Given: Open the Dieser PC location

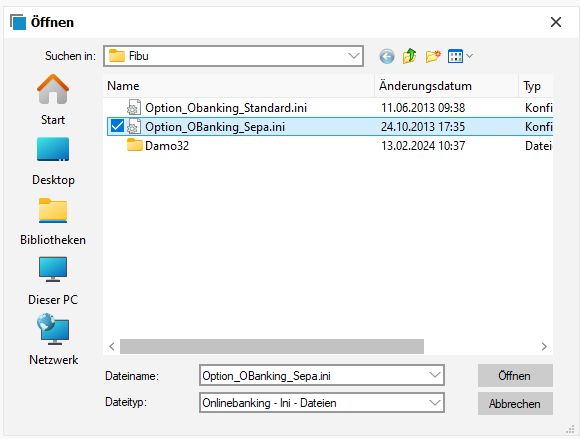Looking at the screenshot, I should click(x=53, y=281).
